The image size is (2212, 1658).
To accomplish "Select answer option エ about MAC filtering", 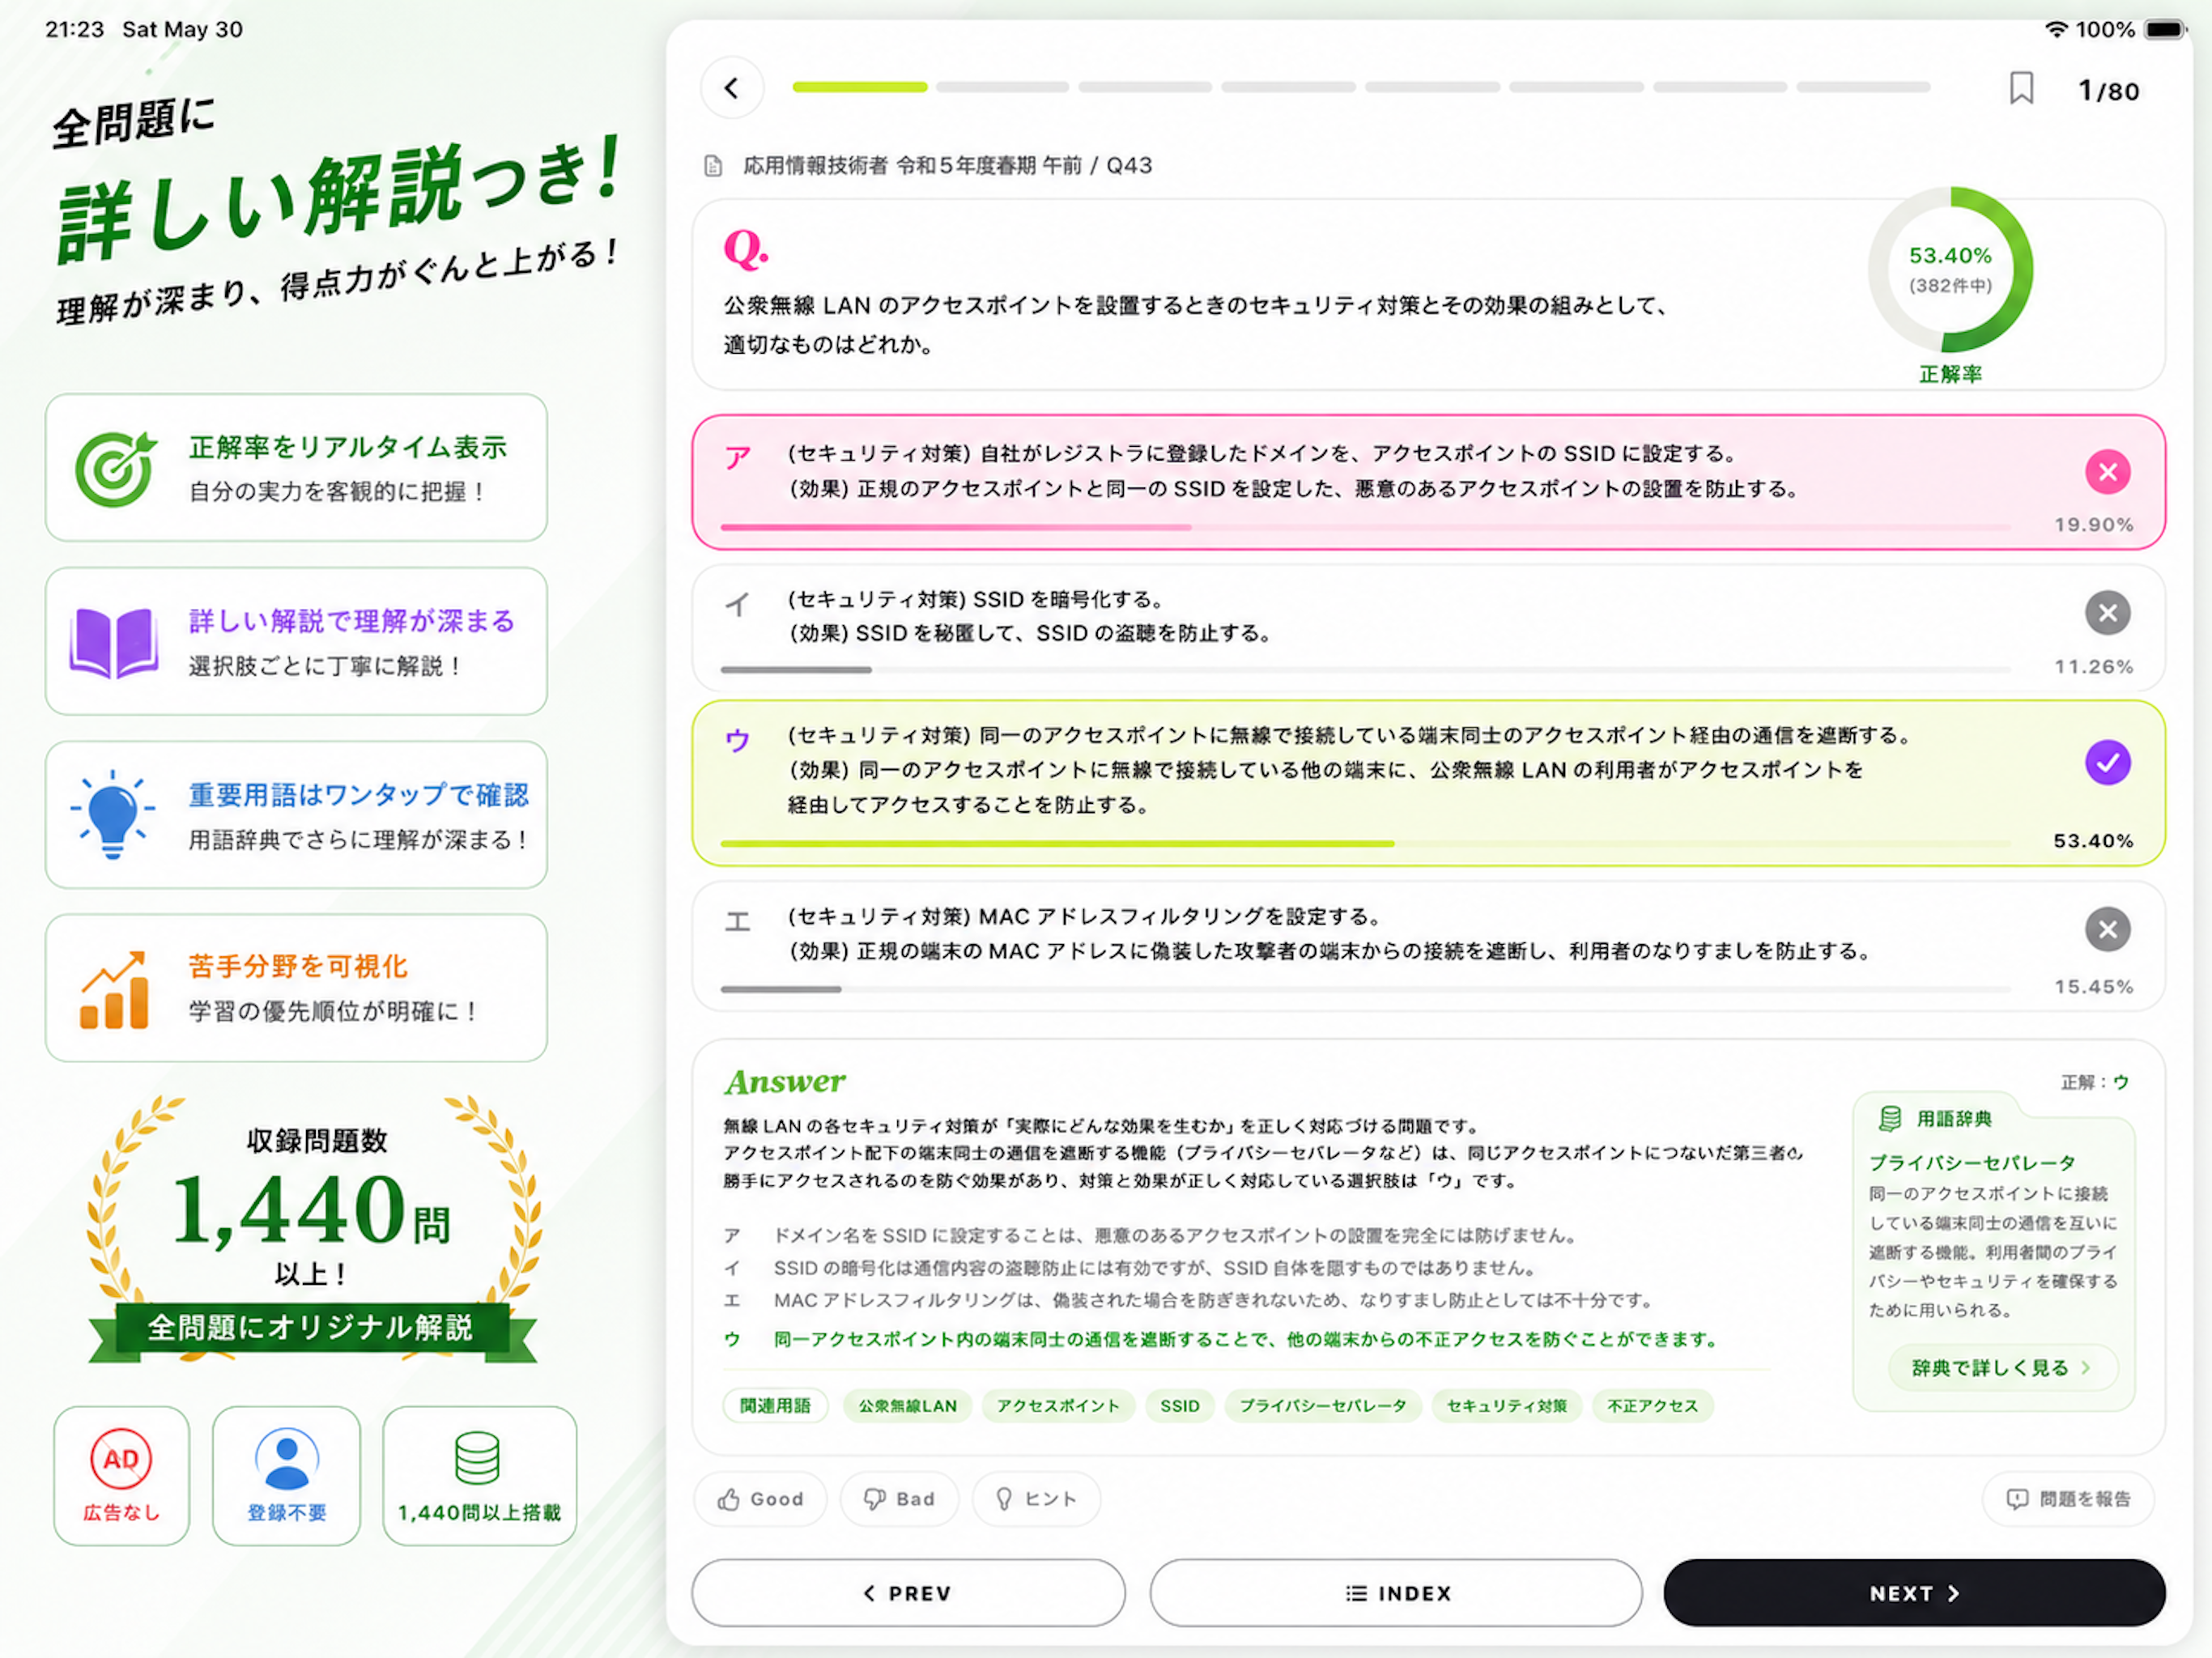I will [1428, 946].
